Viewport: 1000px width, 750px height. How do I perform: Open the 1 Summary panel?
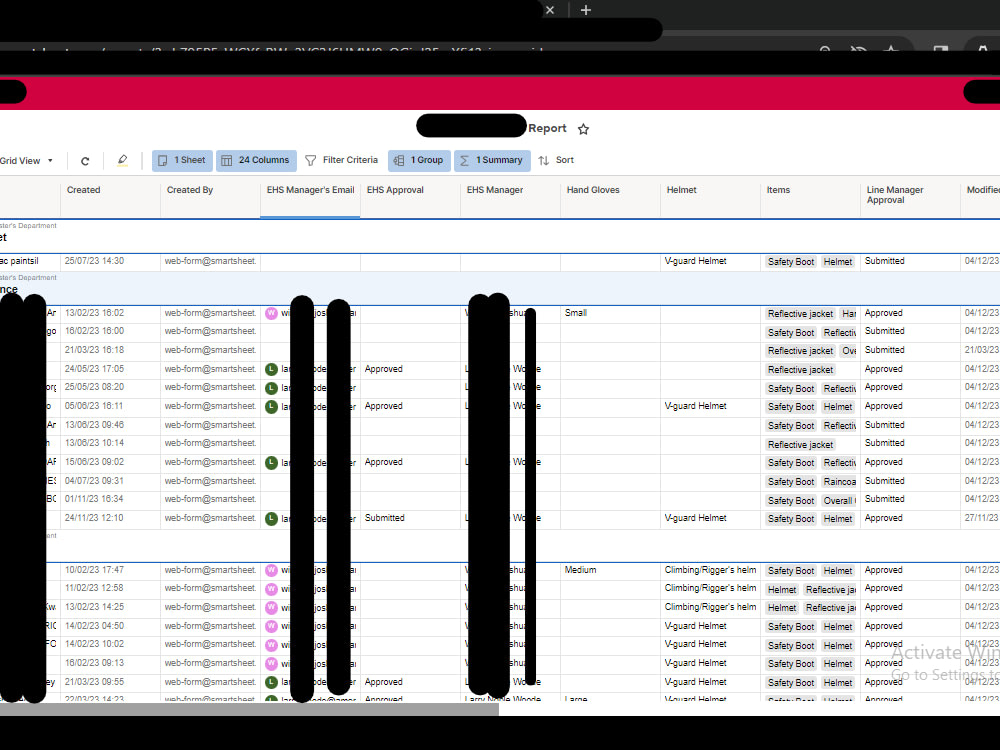tap(492, 160)
